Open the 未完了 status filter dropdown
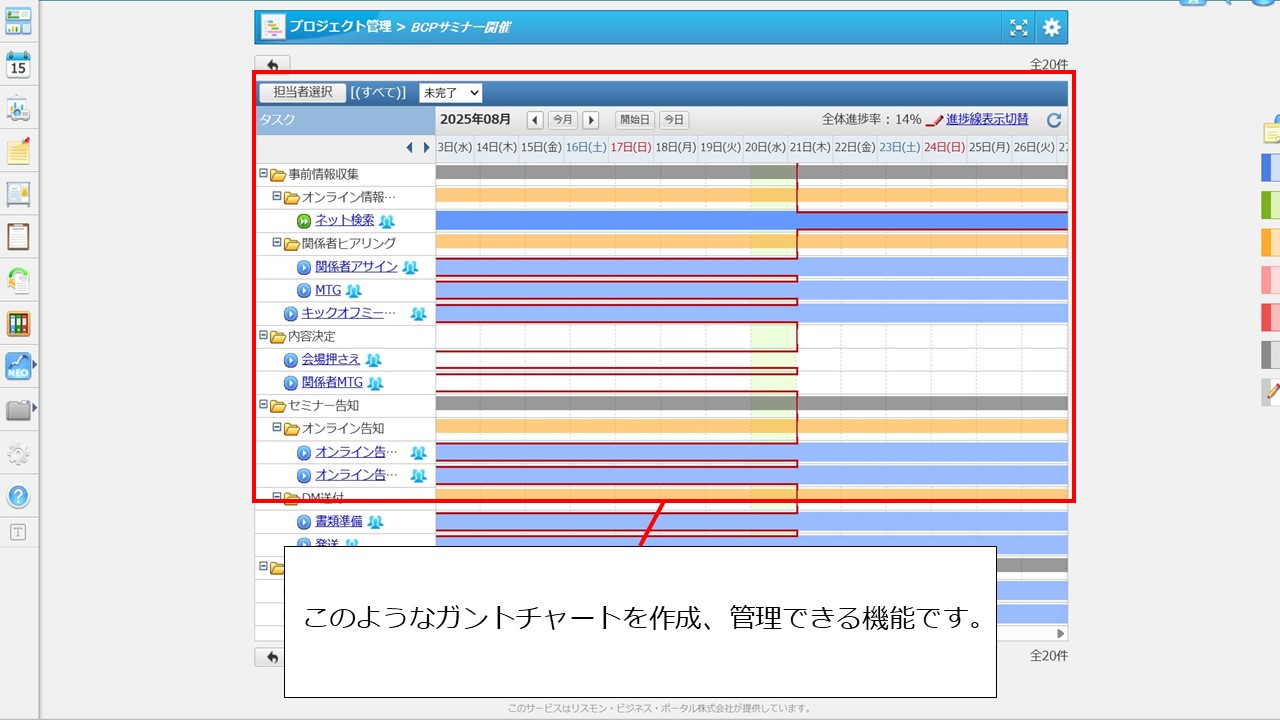 click(450, 92)
